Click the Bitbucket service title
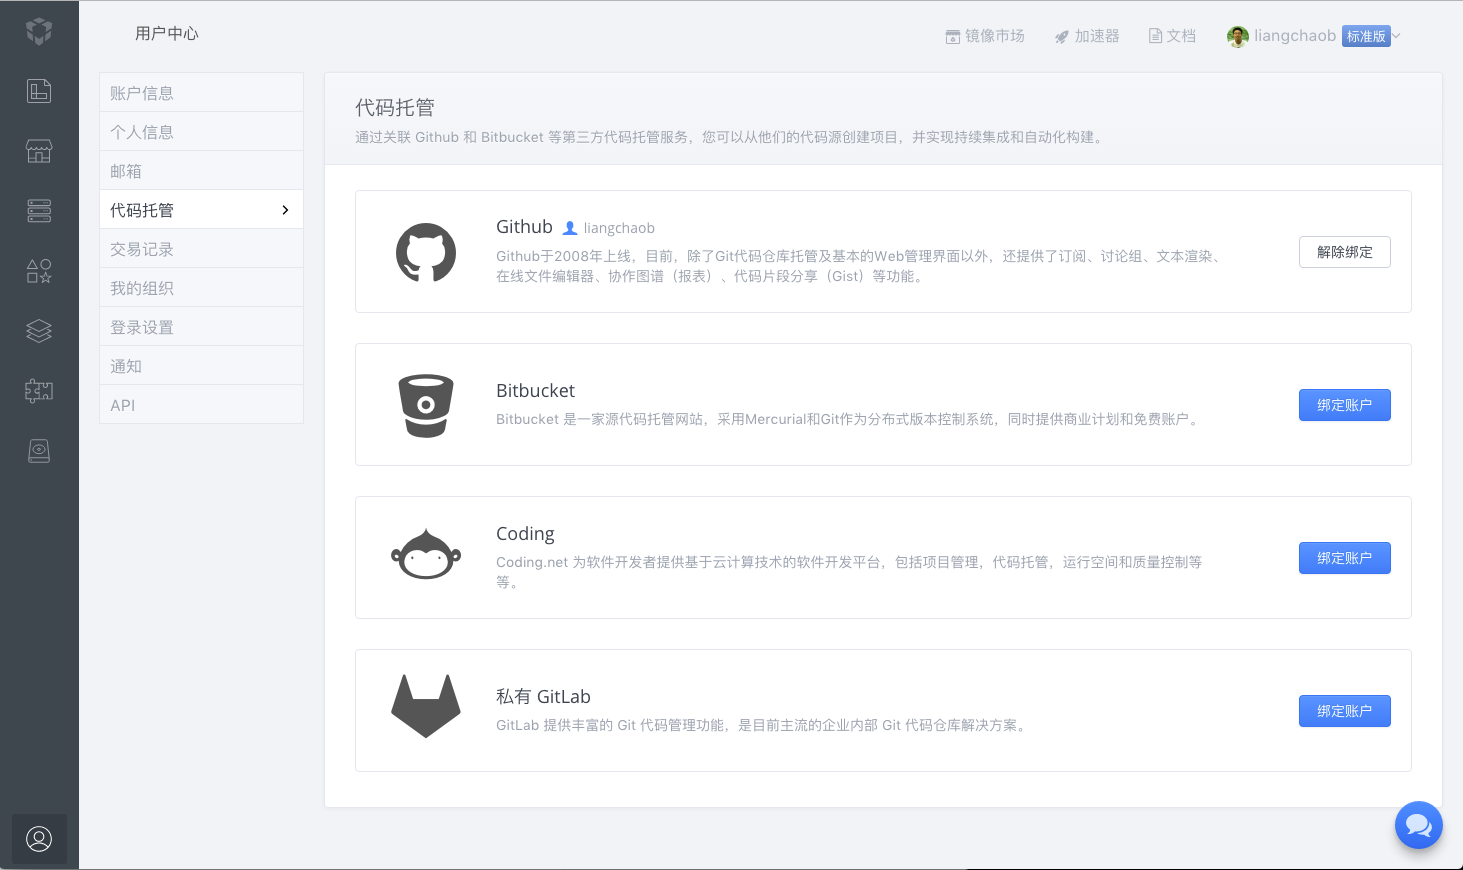Viewport: 1463px width, 870px height. tap(535, 390)
